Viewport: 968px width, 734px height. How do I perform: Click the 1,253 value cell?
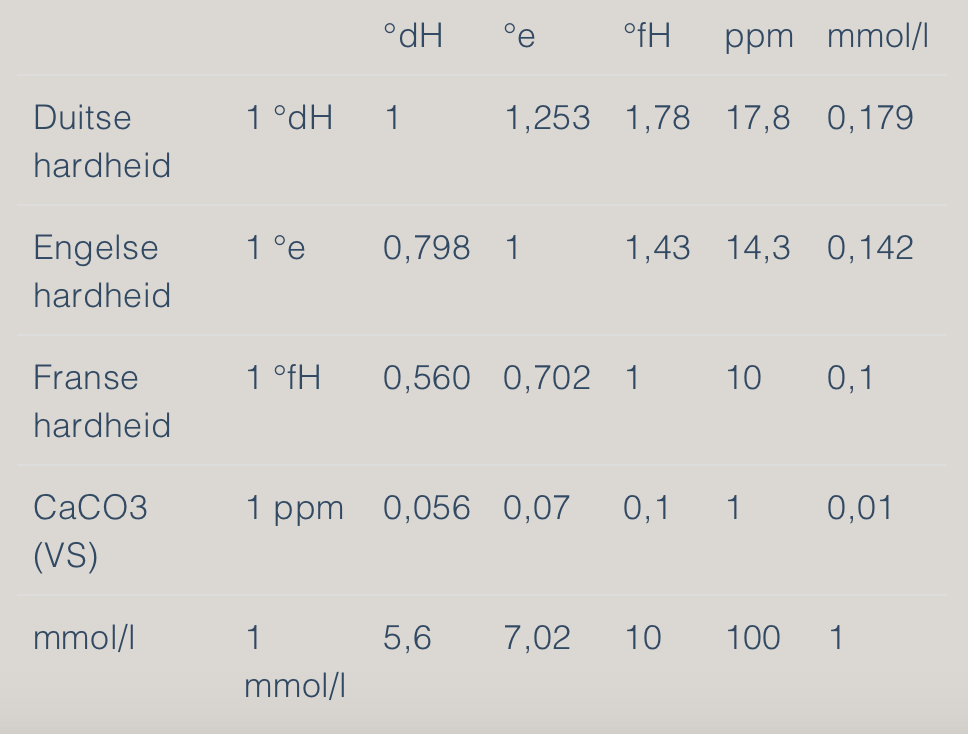[x=547, y=118]
